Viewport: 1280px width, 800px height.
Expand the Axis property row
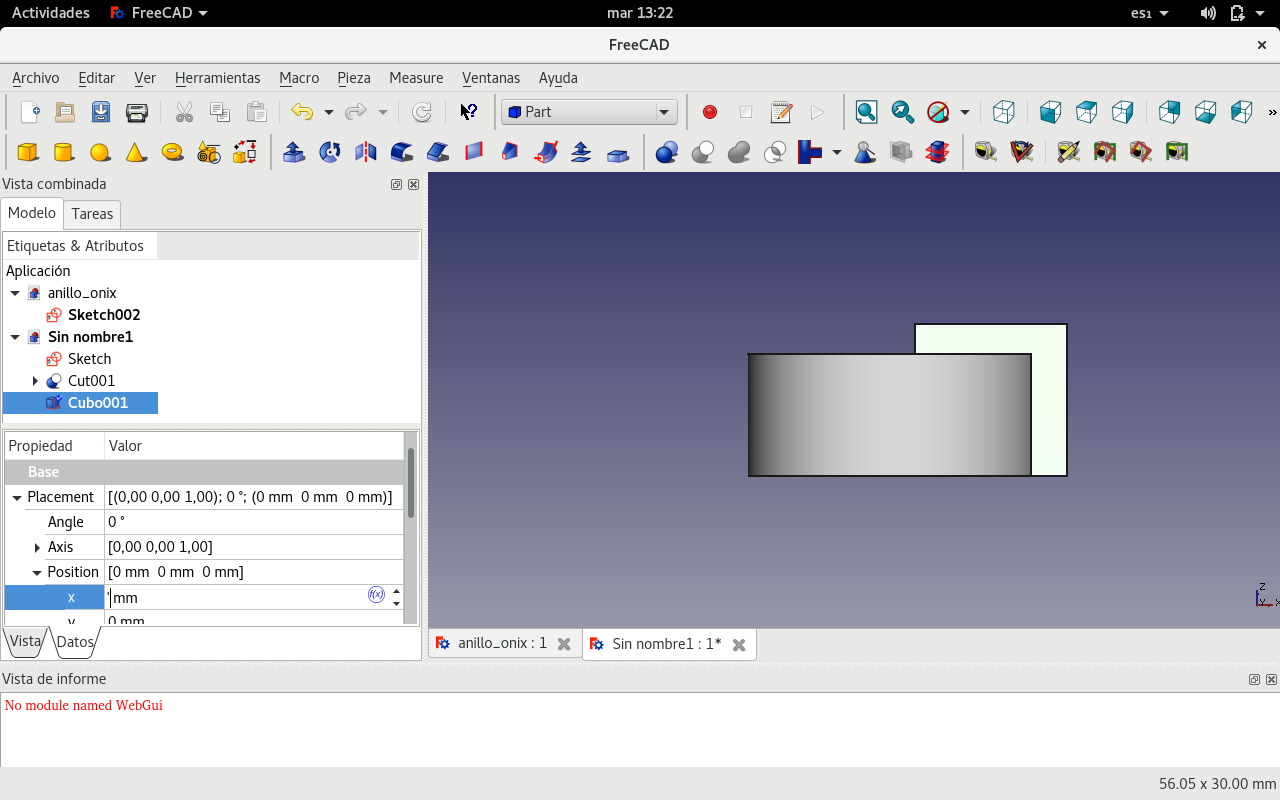(x=37, y=547)
